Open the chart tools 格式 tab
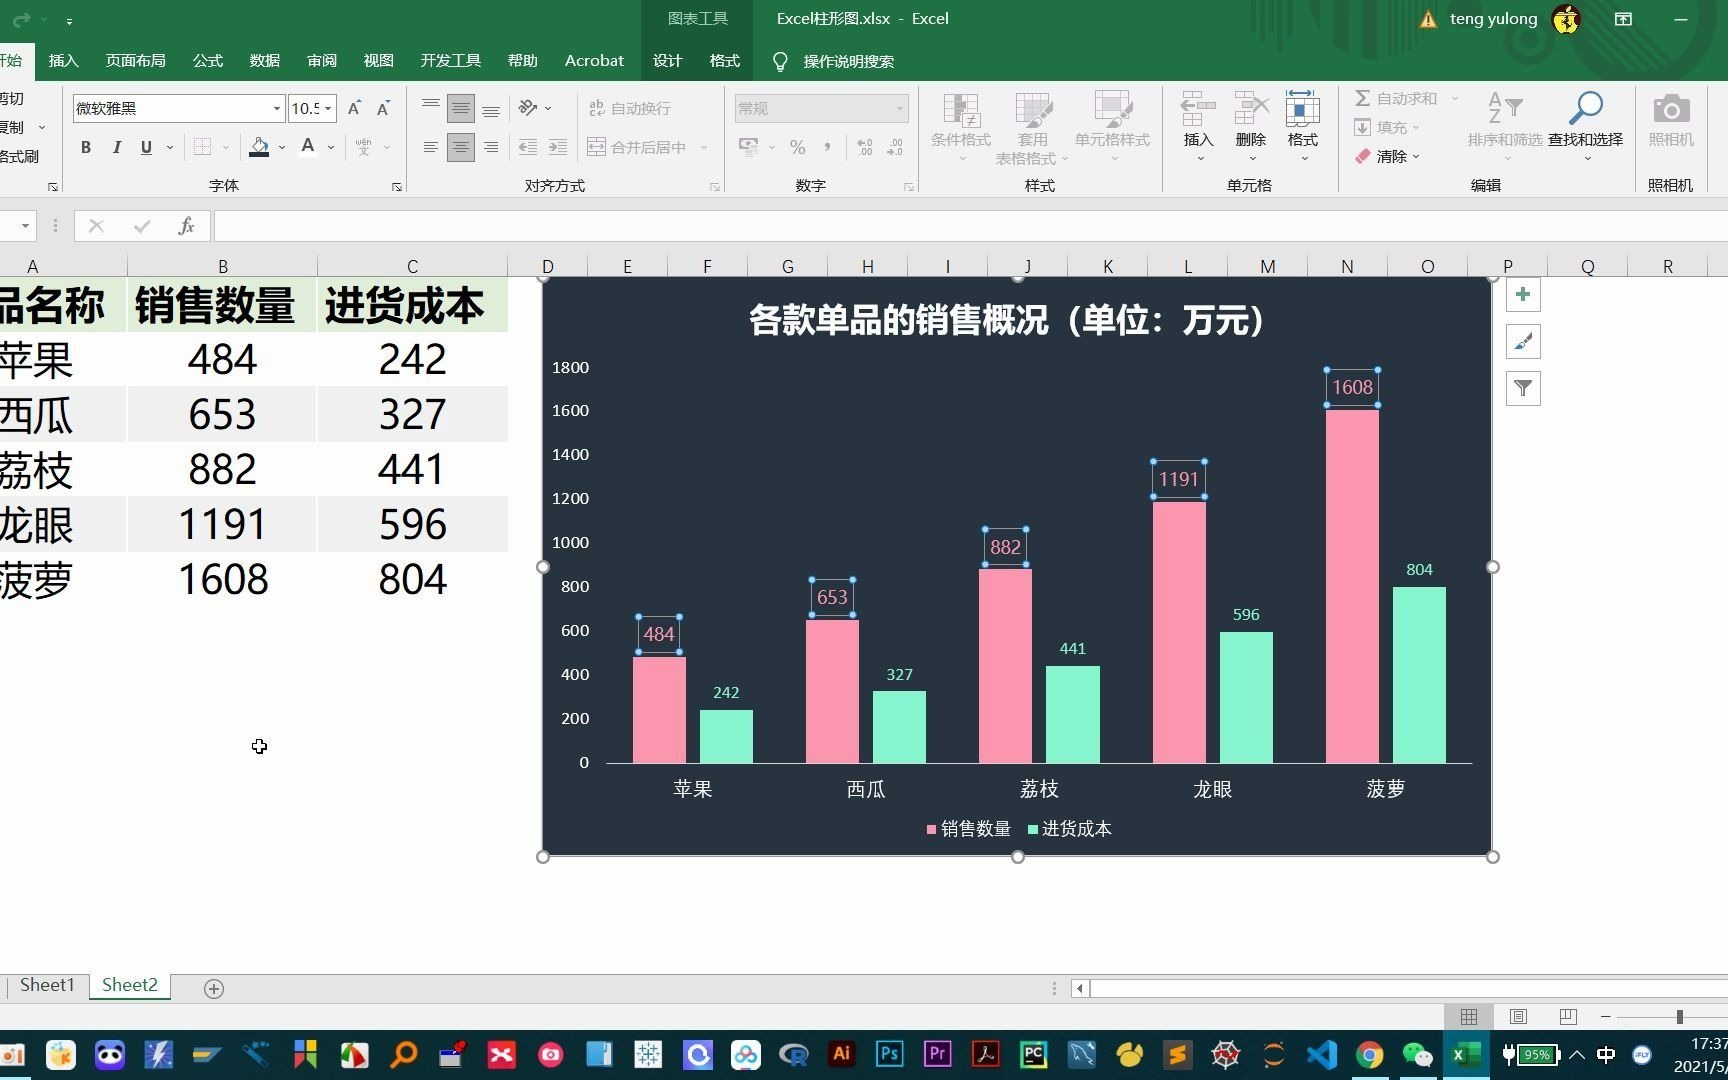The width and height of the screenshot is (1728, 1080). click(x=724, y=61)
